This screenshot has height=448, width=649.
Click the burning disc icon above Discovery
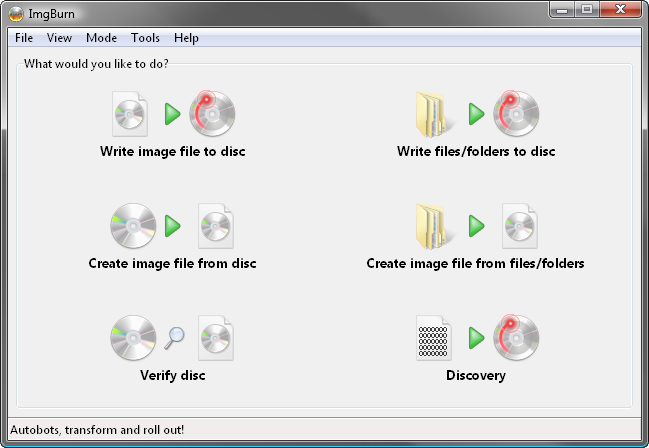tap(516, 337)
